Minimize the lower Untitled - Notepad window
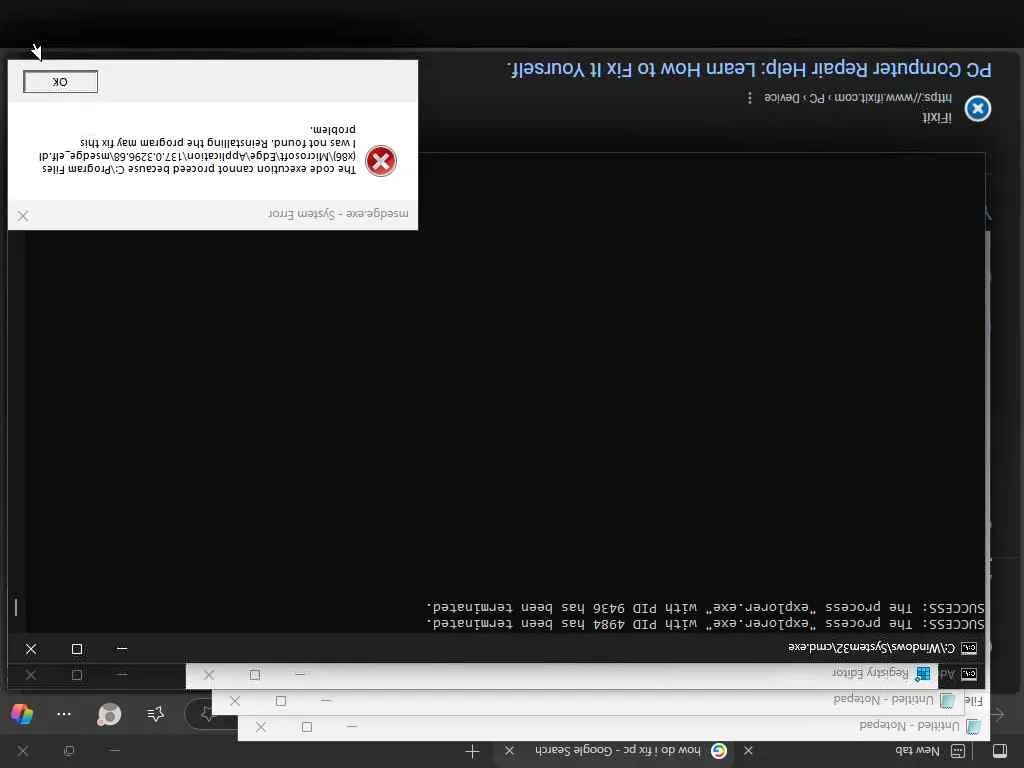1024x768 pixels. pos(352,726)
